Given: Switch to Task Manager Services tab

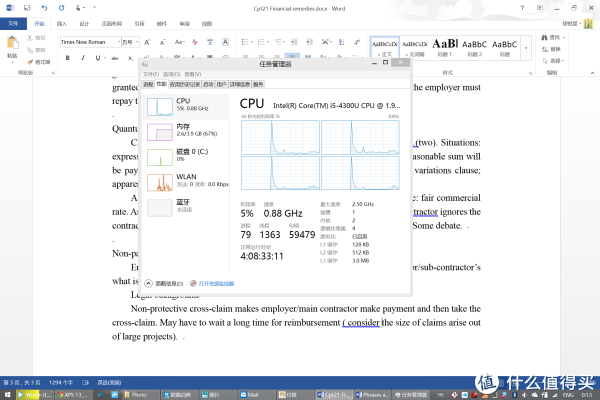Looking at the screenshot, I should [258, 84].
